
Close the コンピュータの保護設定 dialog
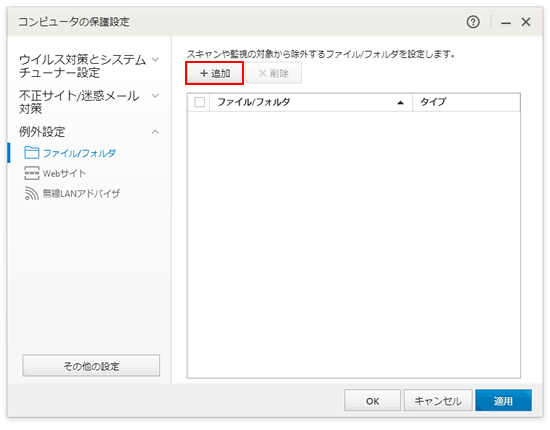(526, 22)
